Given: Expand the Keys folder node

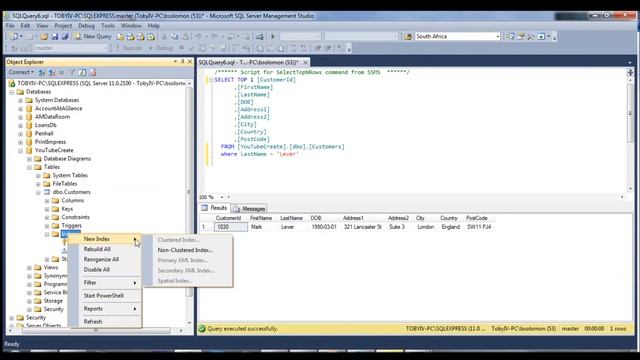Looking at the screenshot, I should 47,209.
